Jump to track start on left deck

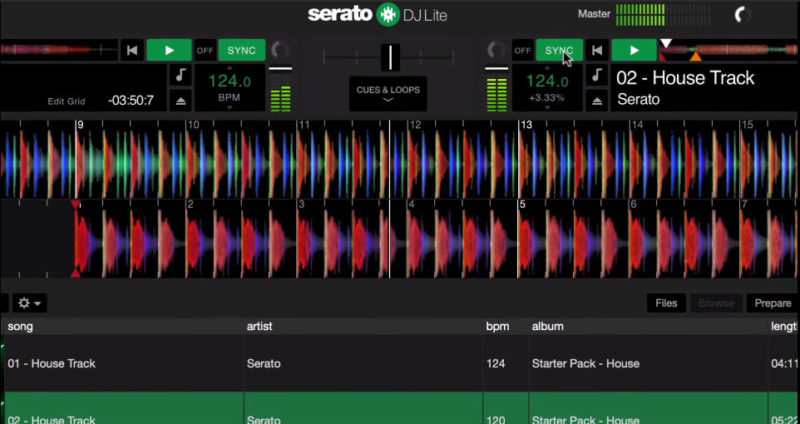[132, 51]
